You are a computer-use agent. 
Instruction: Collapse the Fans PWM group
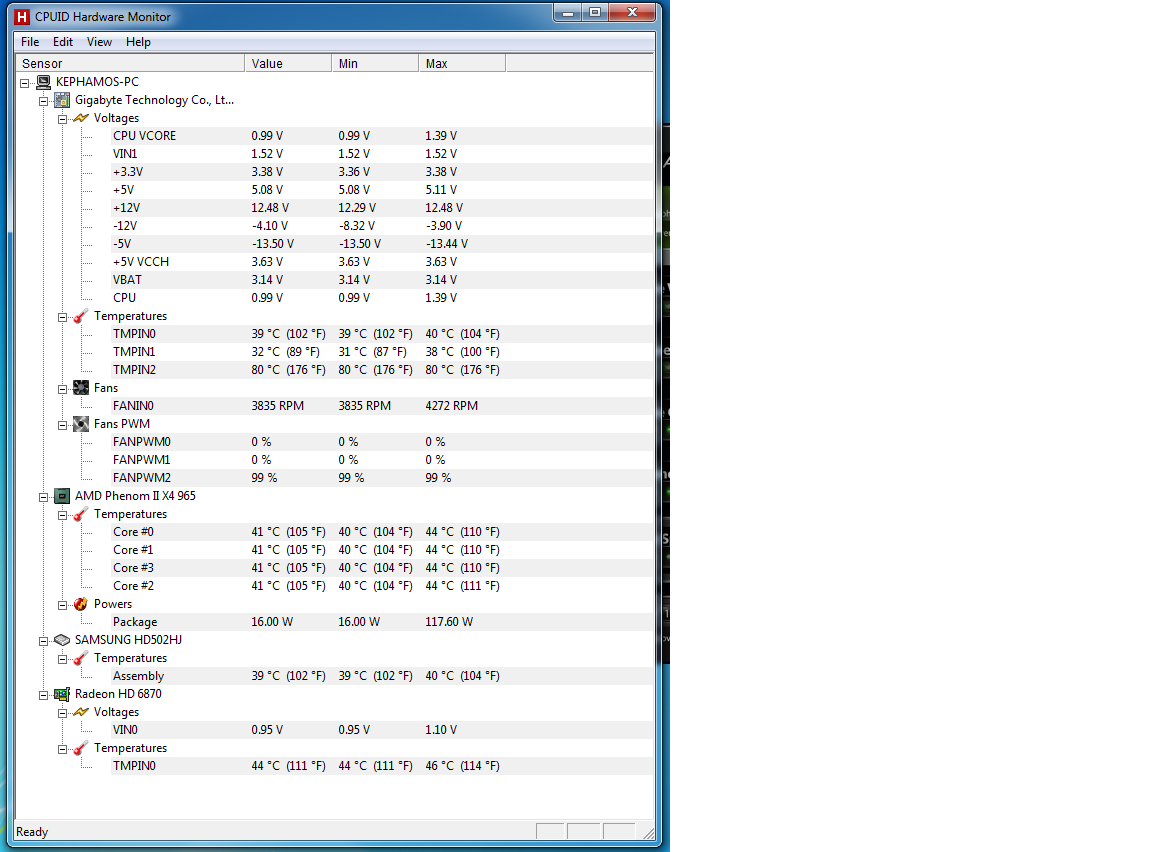tap(62, 425)
